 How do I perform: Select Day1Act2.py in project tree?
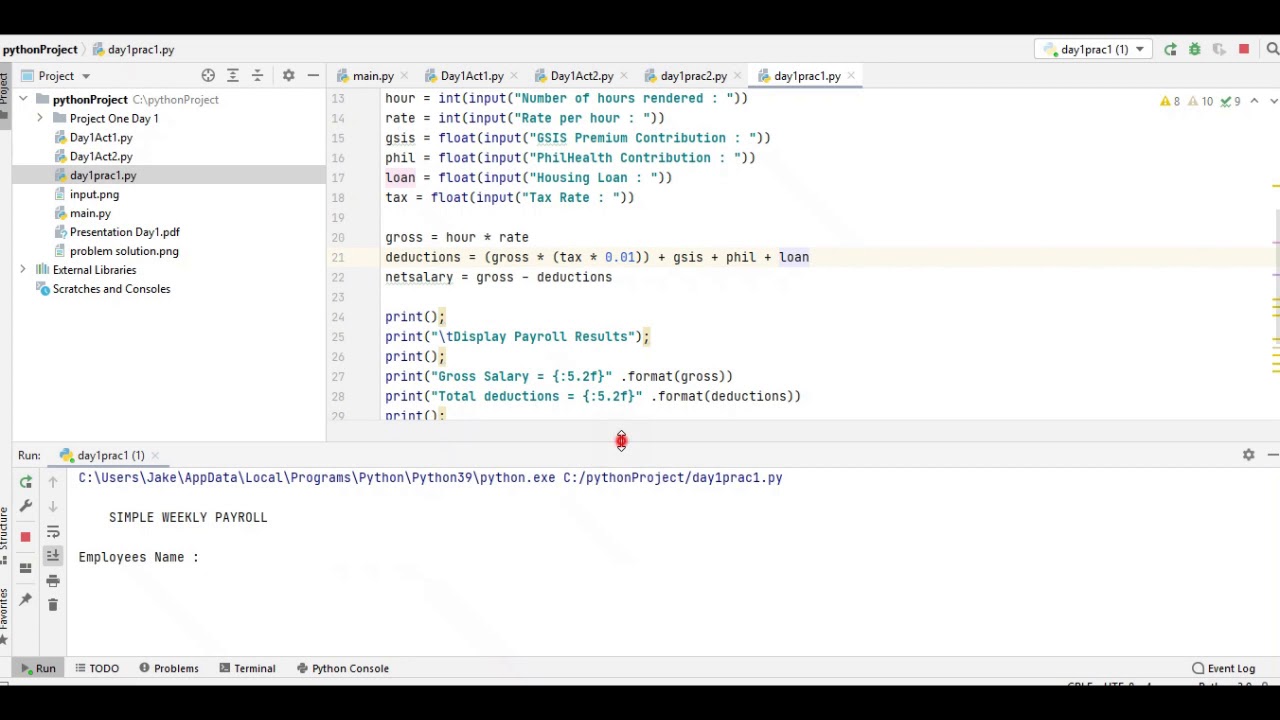pyautogui.click(x=100, y=157)
